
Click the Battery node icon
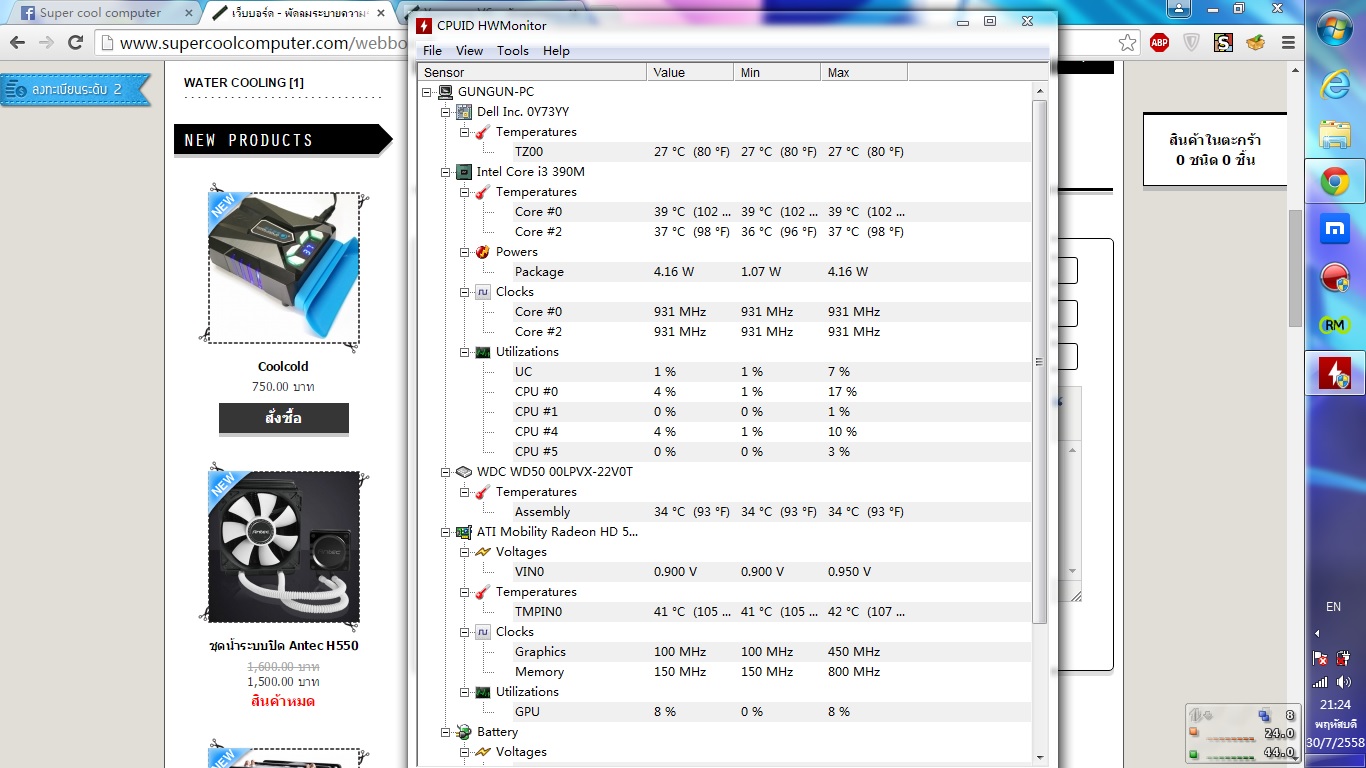pos(464,732)
